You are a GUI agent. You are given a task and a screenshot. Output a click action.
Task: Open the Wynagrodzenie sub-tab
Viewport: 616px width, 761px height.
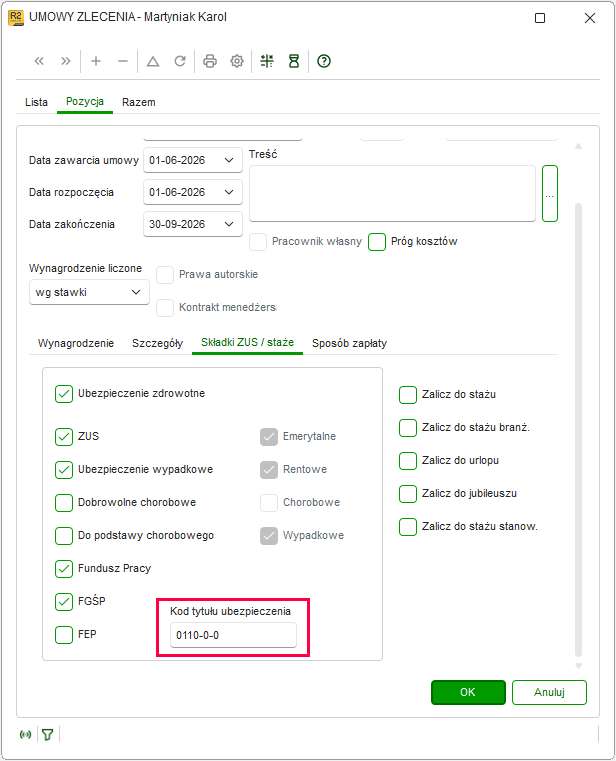[x=76, y=343]
